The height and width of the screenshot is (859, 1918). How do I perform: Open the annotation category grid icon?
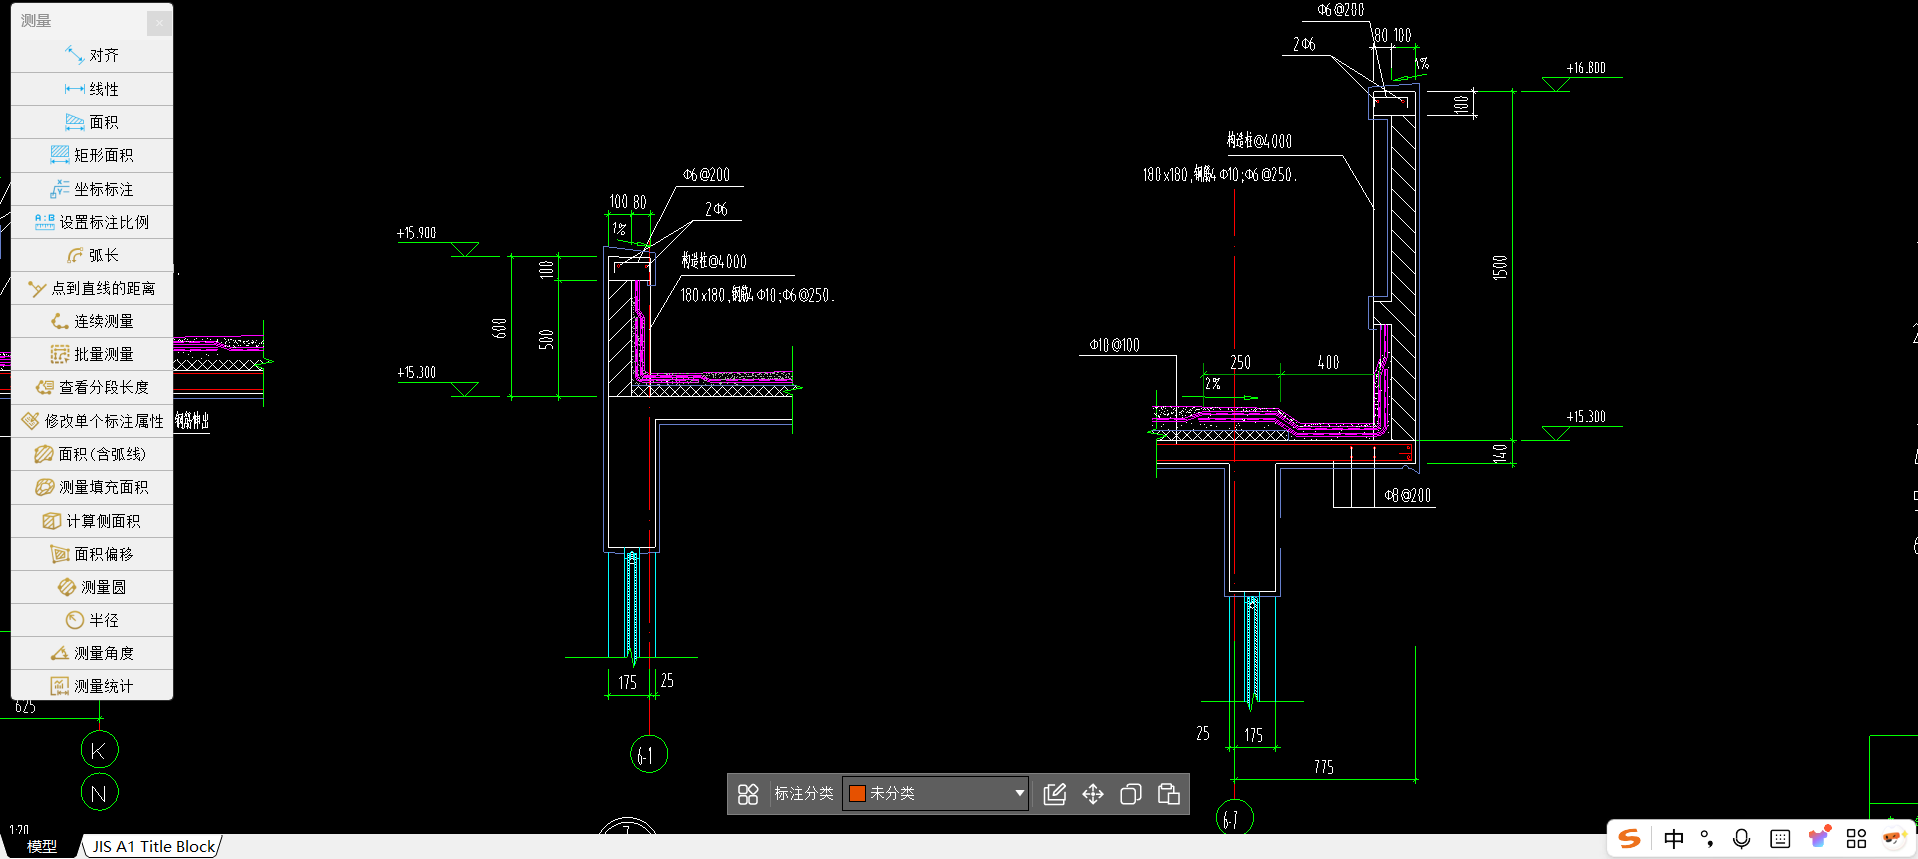[748, 794]
